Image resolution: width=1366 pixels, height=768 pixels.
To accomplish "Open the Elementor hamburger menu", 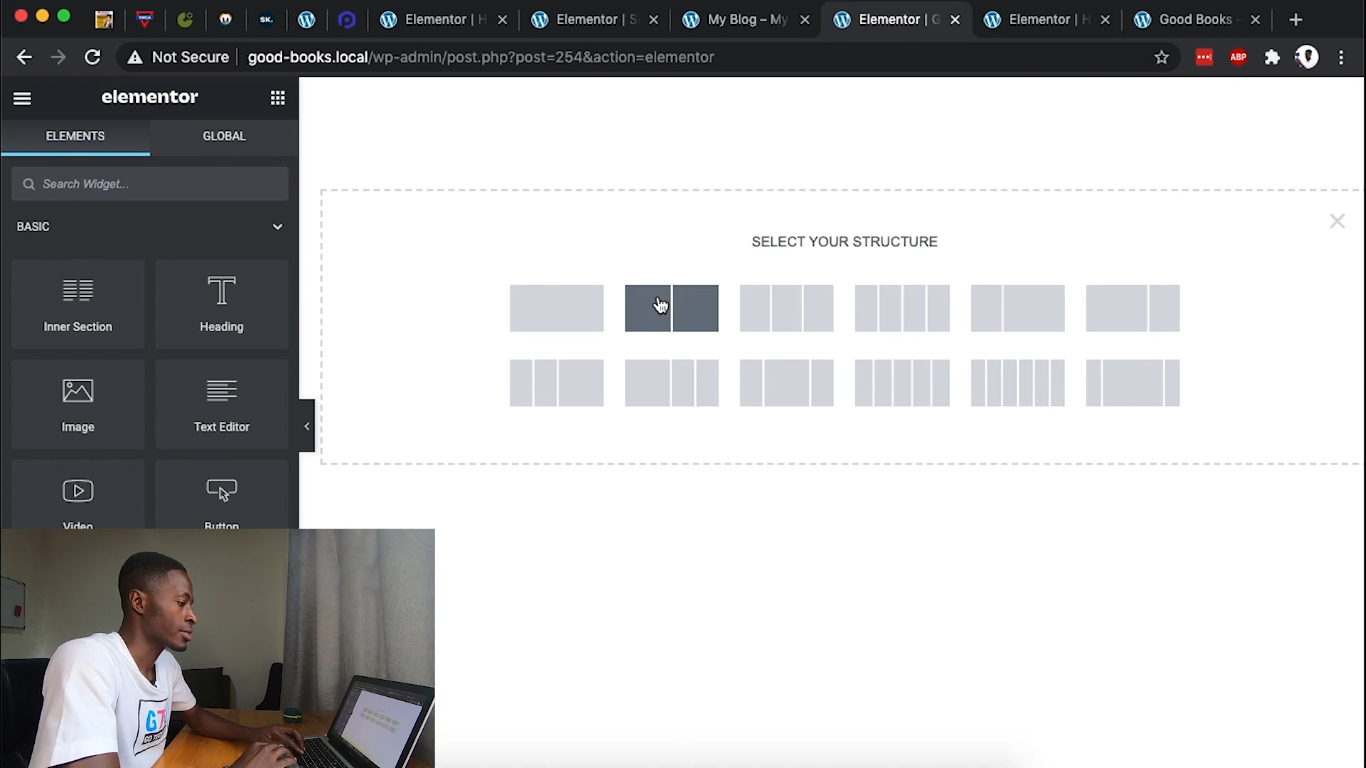I will coord(22,98).
